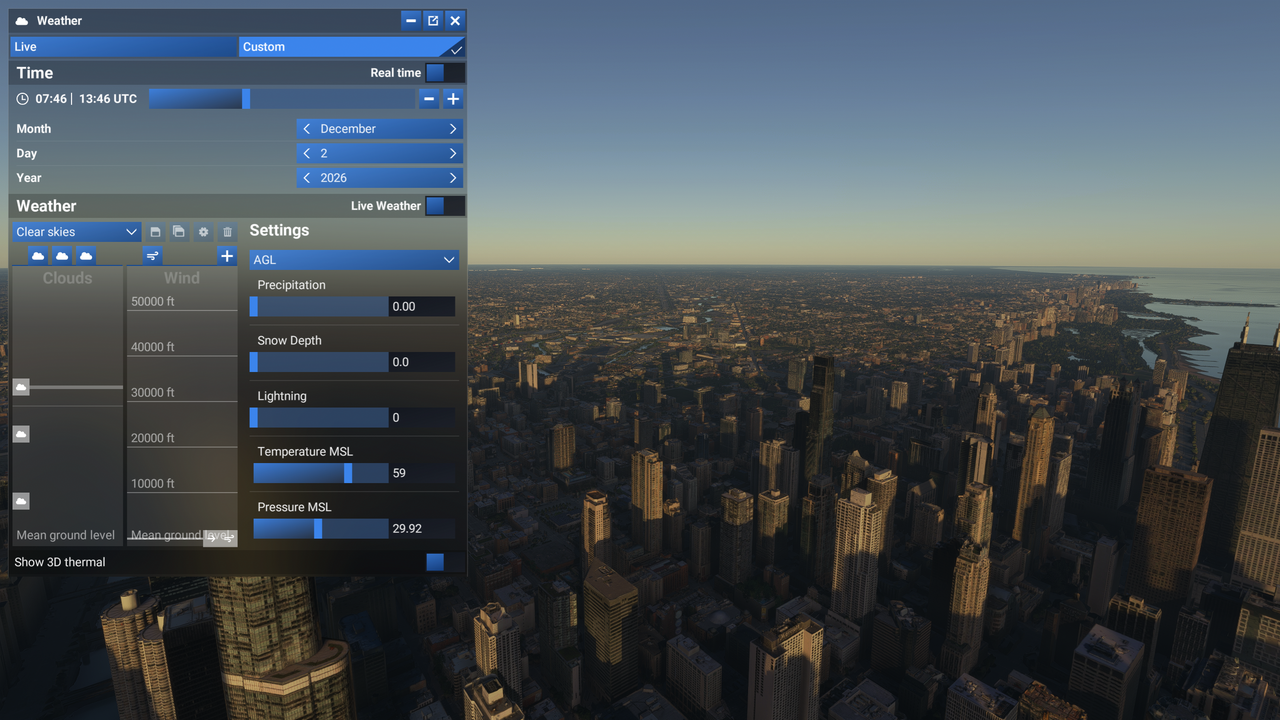Switch to the Live tab
The width and height of the screenshot is (1280, 720).
tap(124, 47)
